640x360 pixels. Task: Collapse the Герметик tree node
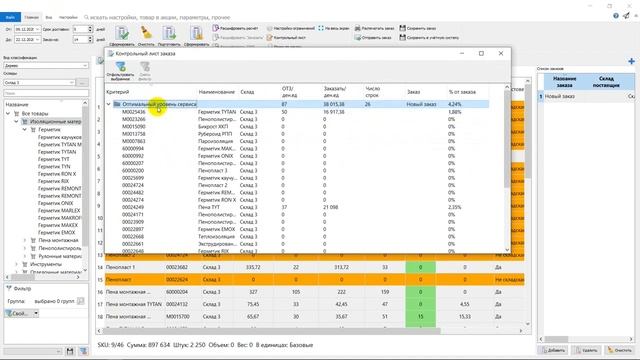click(x=24, y=129)
